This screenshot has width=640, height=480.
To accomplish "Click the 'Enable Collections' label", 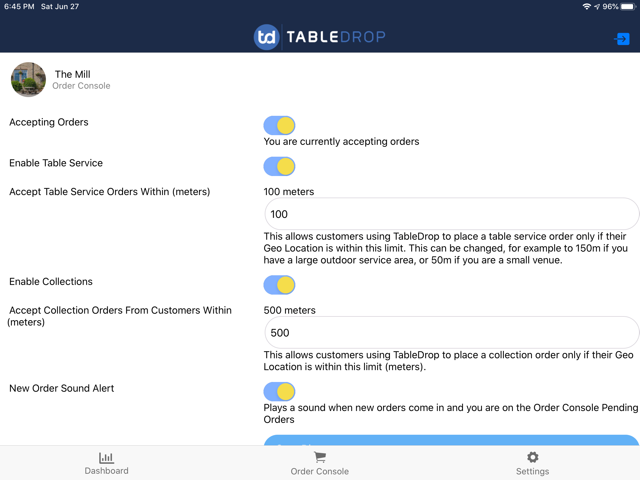I will (51, 282).
